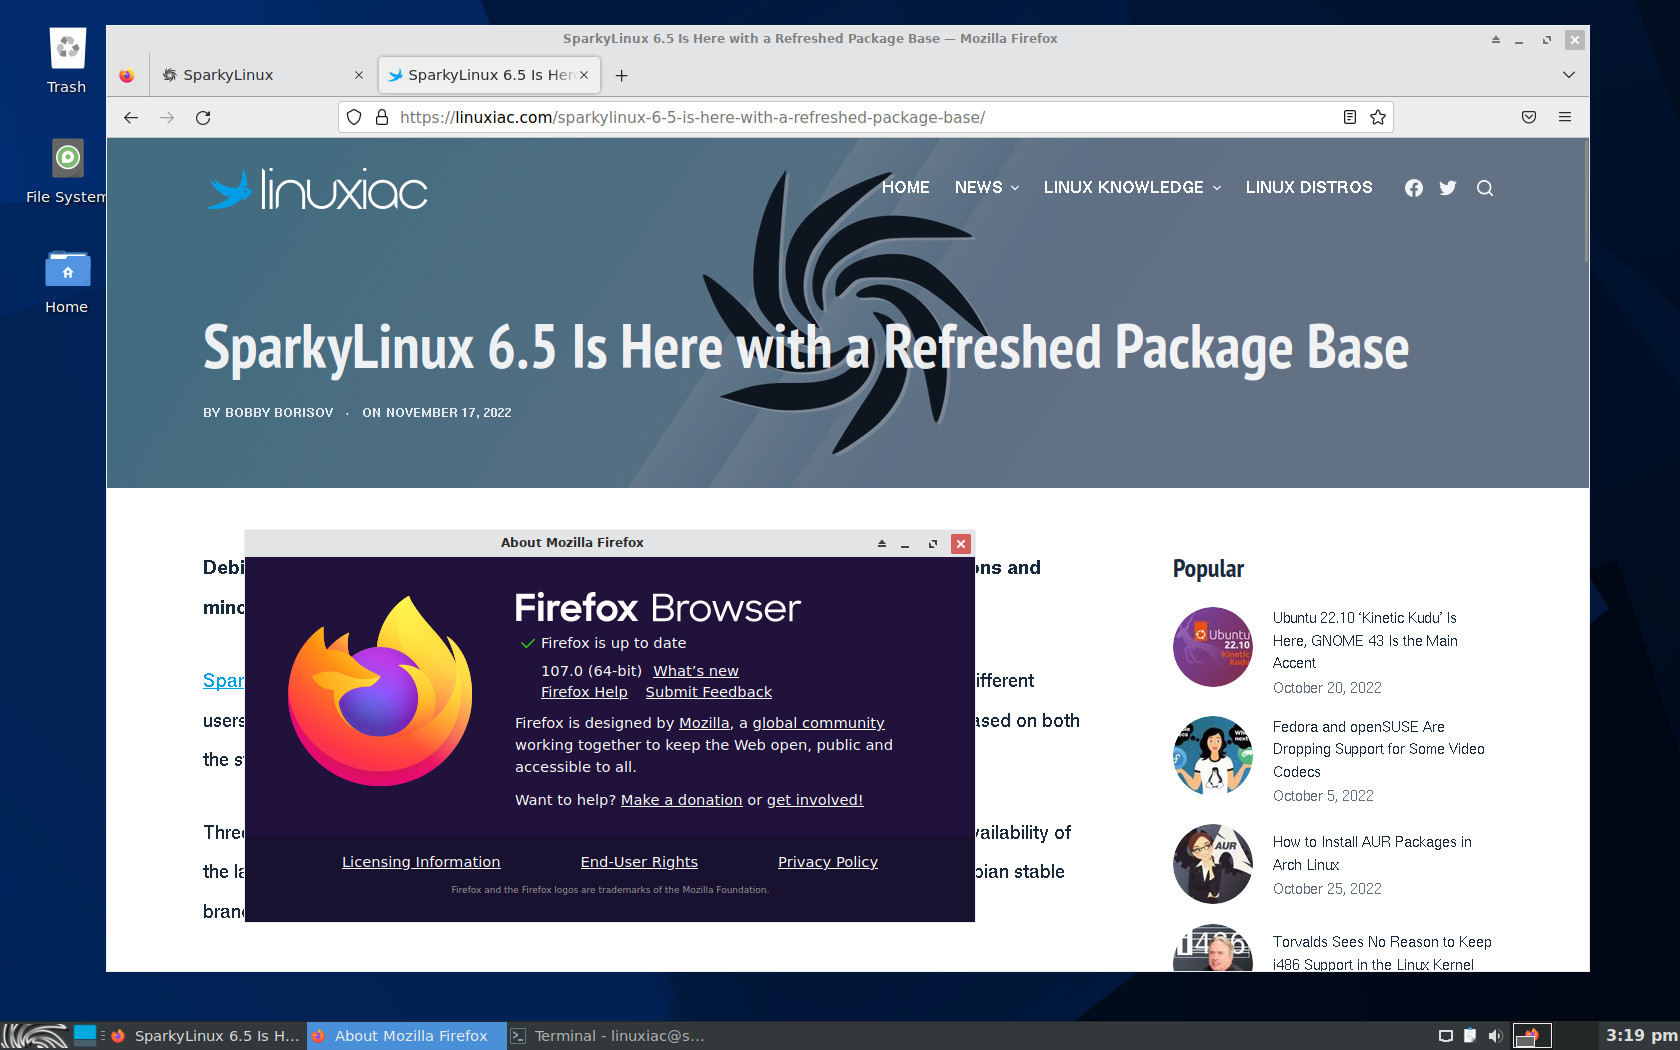
Task: Click the get involved! link
Action: tap(815, 800)
